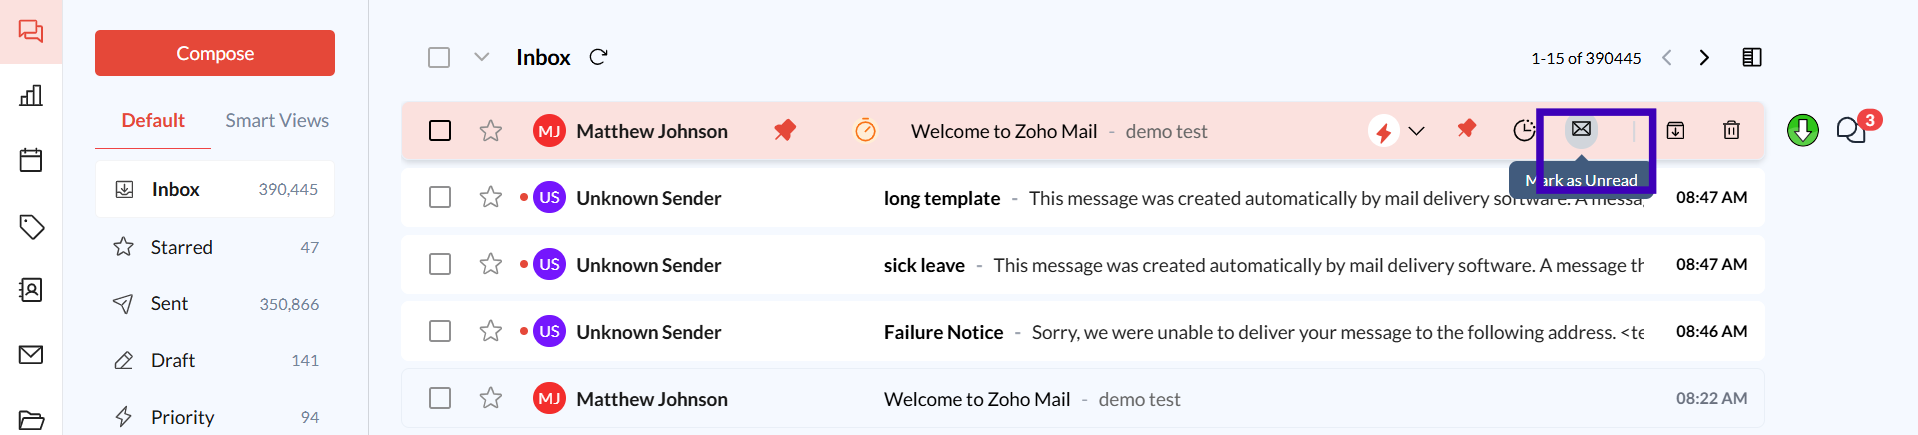Delete the hovered email with trash icon
Screen dimensions: 1918x435
pyautogui.click(x=1731, y=130)
